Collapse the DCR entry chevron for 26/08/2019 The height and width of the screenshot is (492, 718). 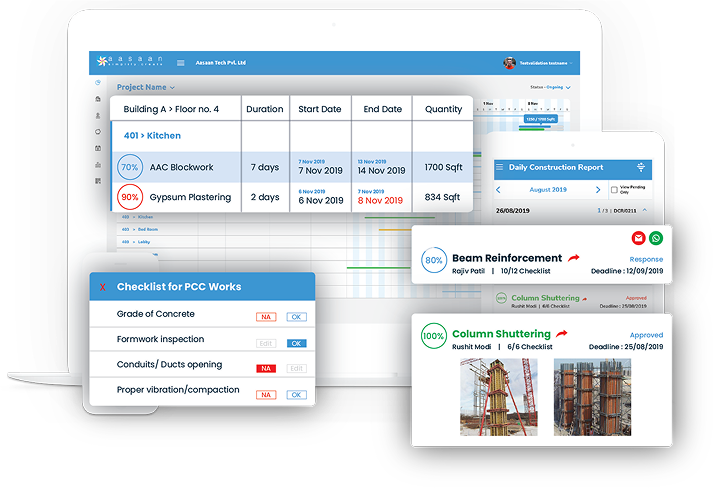(644, 210)
